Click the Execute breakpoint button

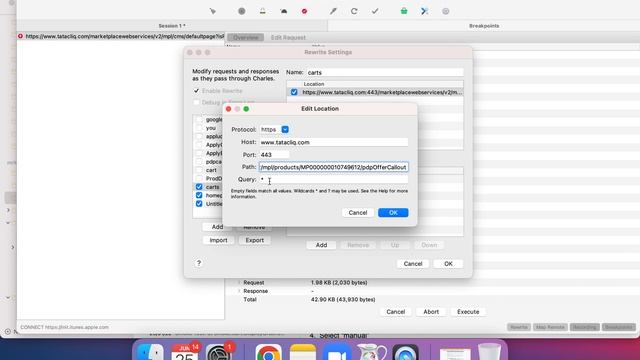468,312
